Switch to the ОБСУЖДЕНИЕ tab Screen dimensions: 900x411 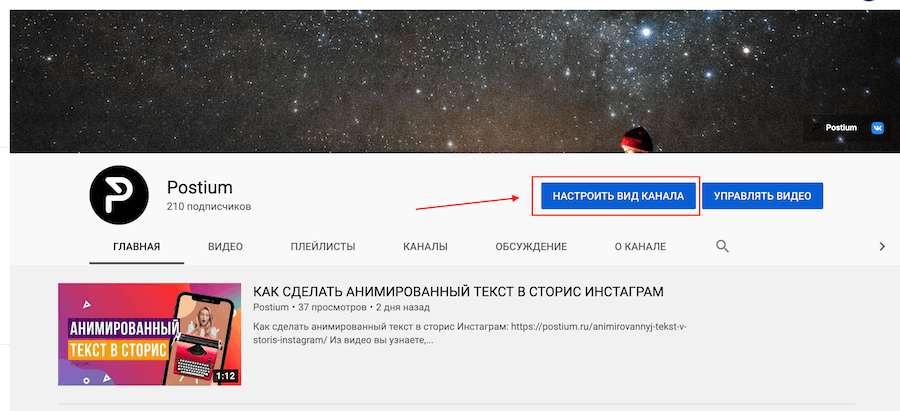click(x=531, y=247)
